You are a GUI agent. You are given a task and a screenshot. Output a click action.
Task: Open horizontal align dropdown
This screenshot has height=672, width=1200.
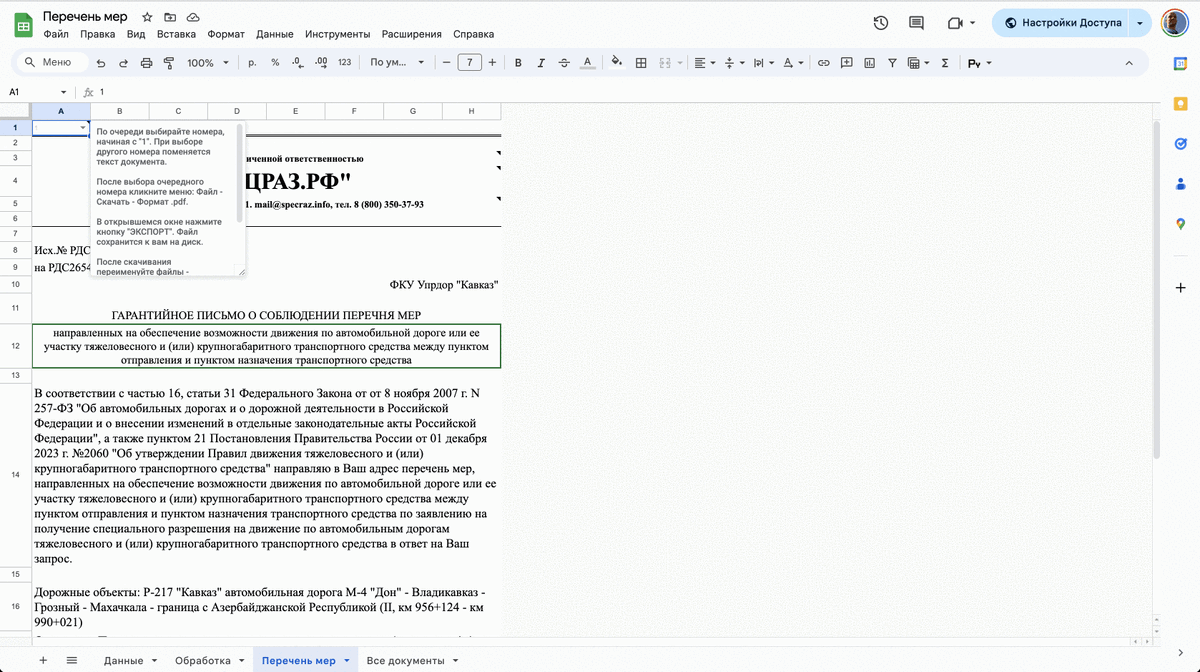pos(705,63)
